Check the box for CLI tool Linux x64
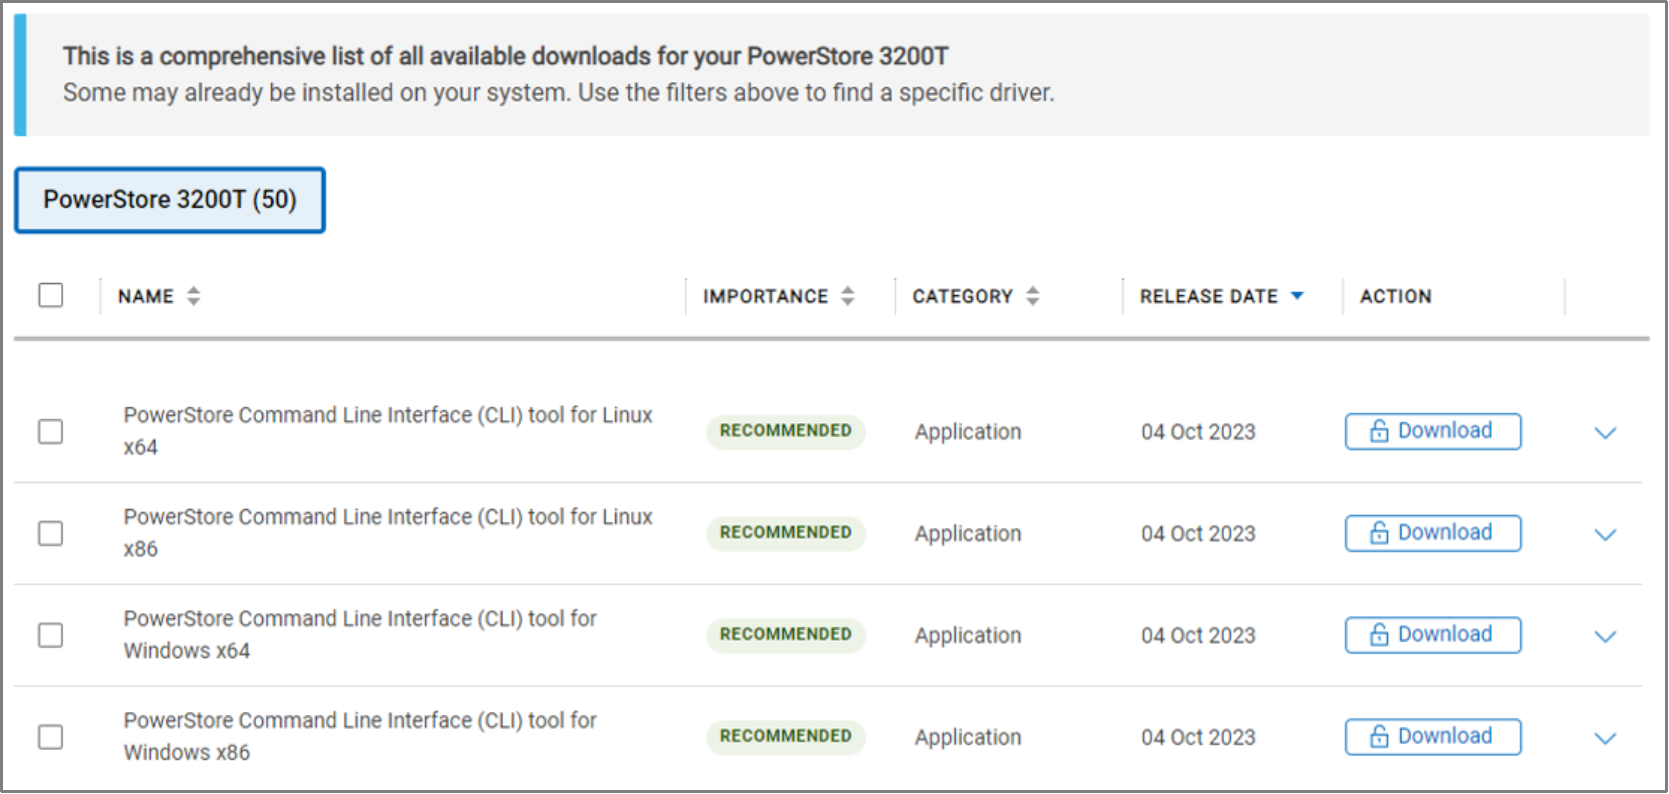 click(x=51, y=431)
